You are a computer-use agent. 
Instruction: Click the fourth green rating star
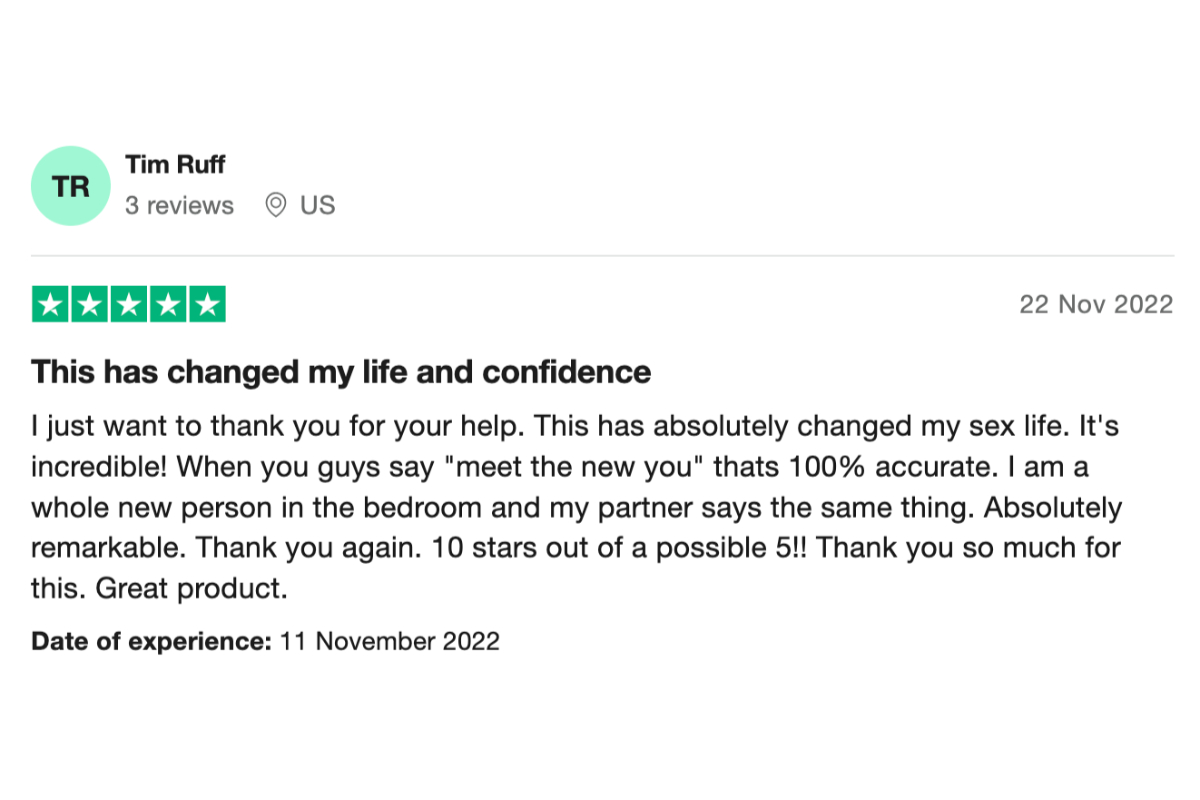168,304
